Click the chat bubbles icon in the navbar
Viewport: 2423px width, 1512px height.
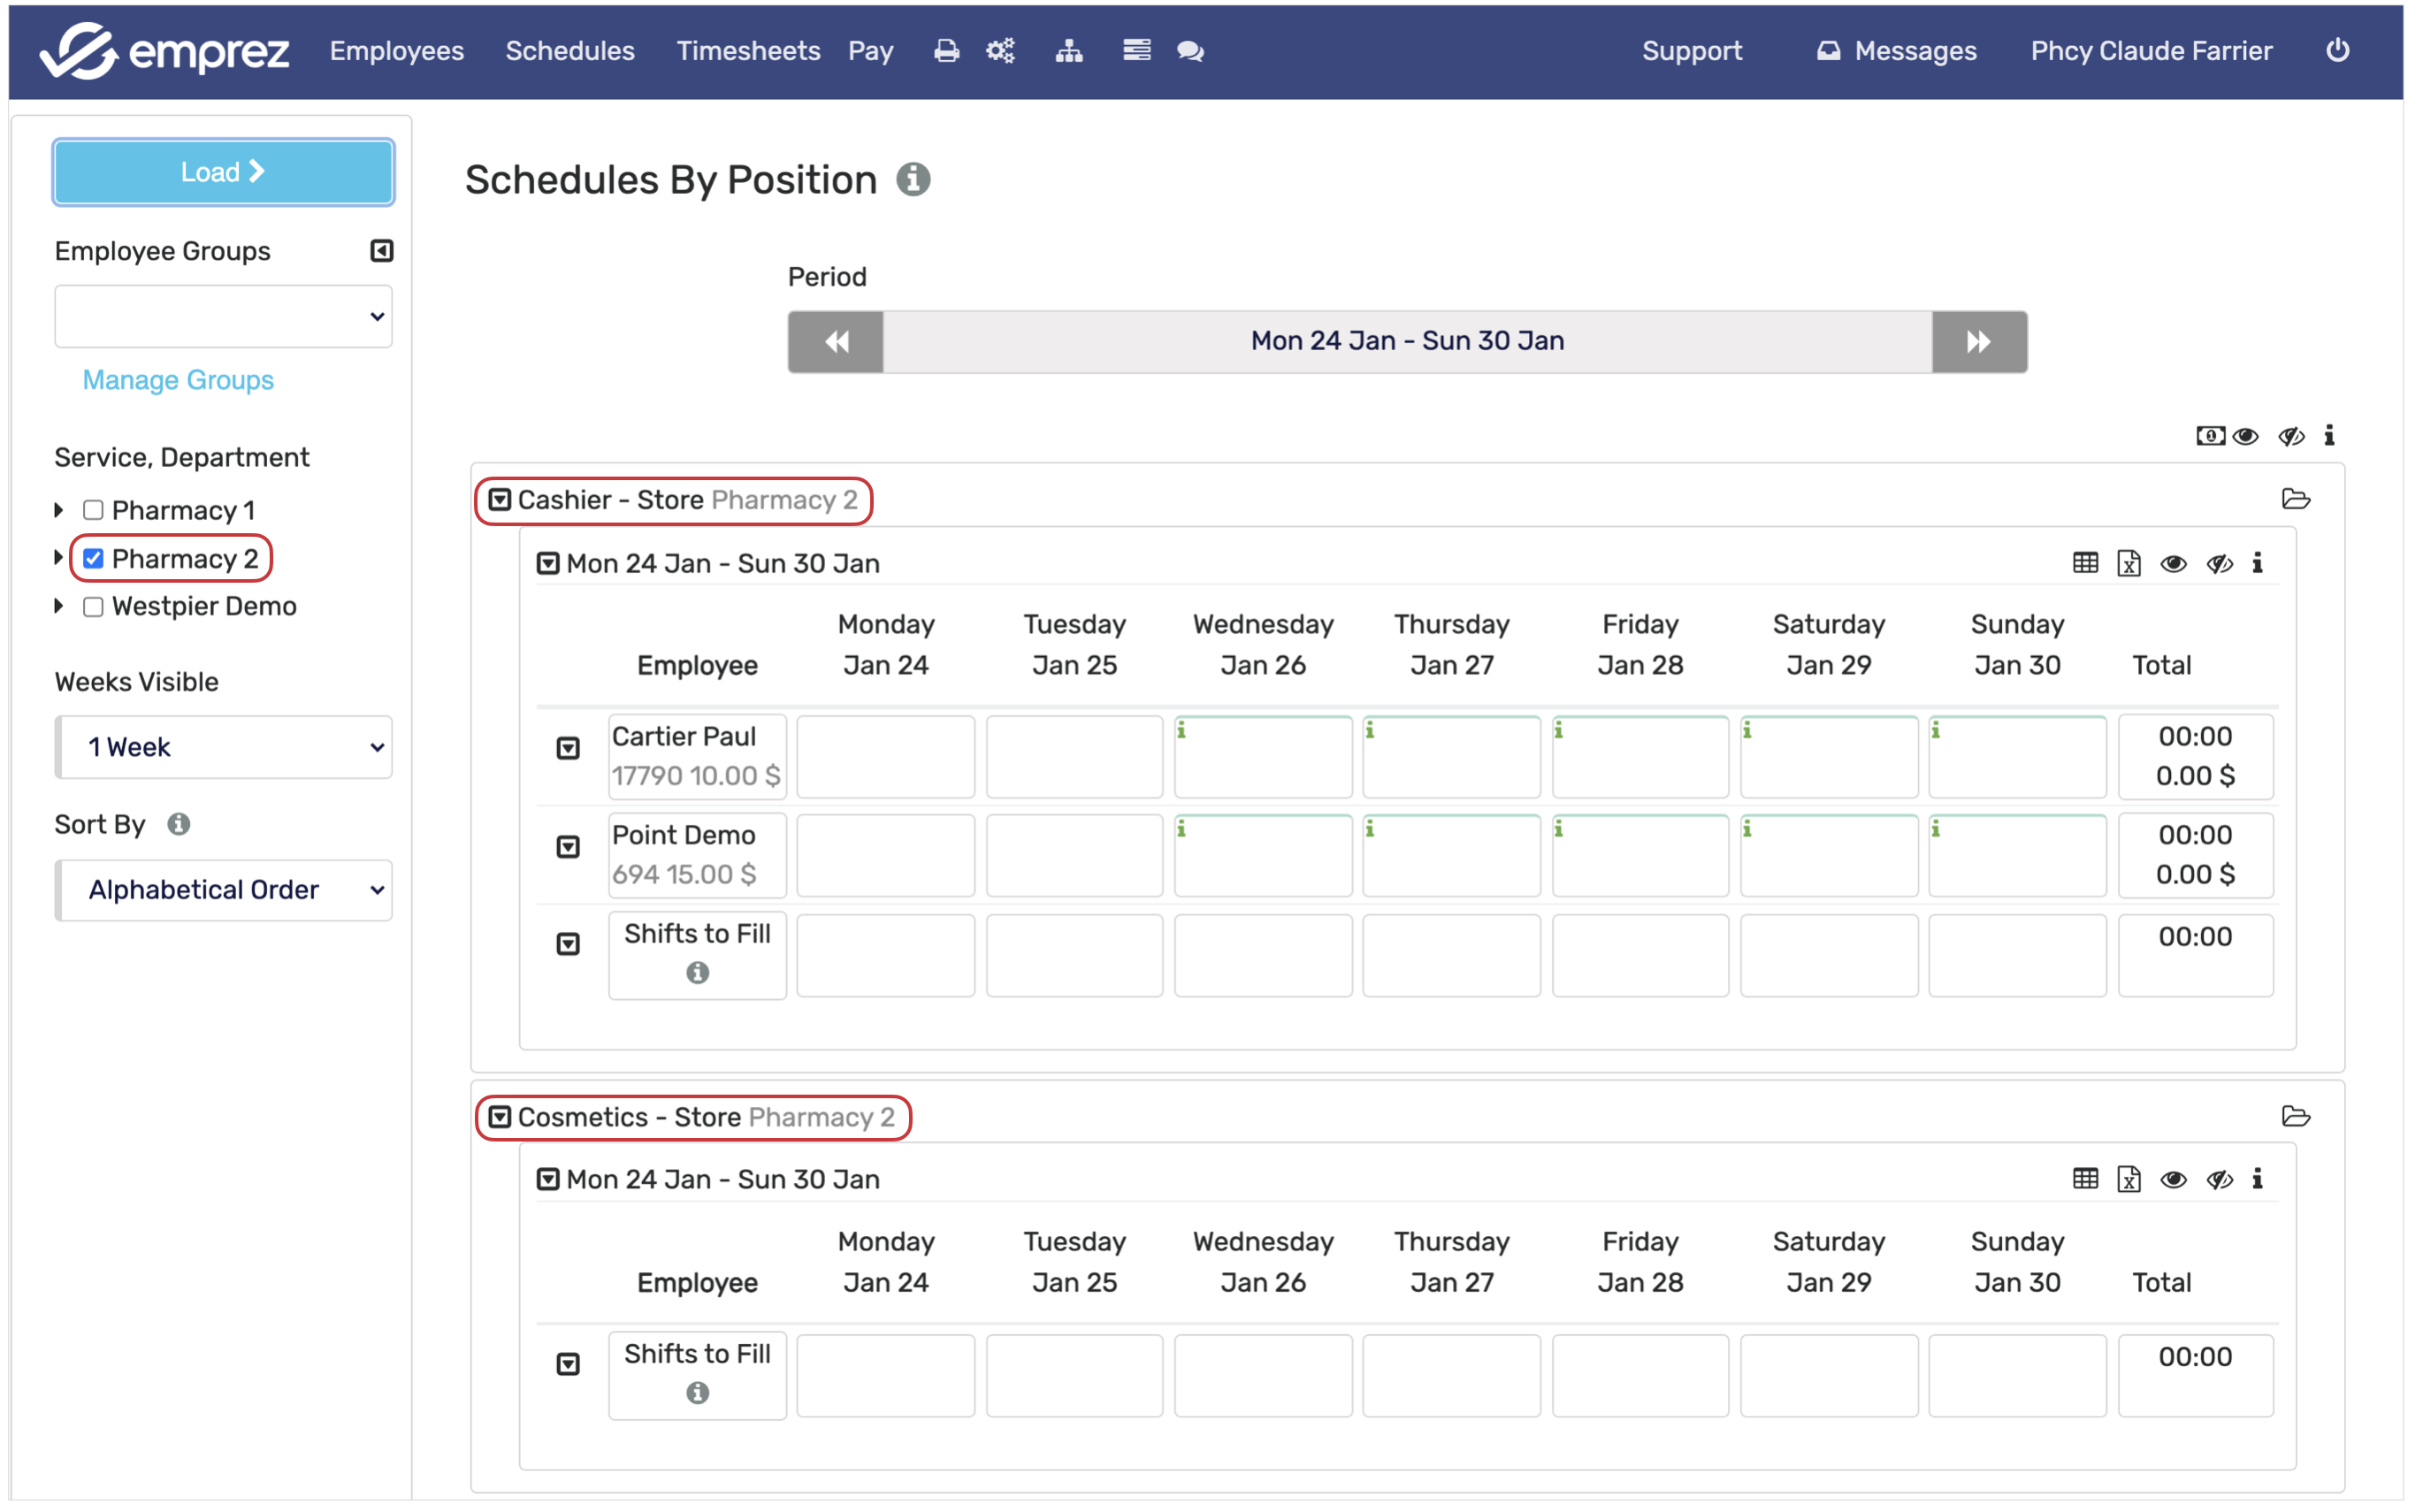click(1190, 51)
